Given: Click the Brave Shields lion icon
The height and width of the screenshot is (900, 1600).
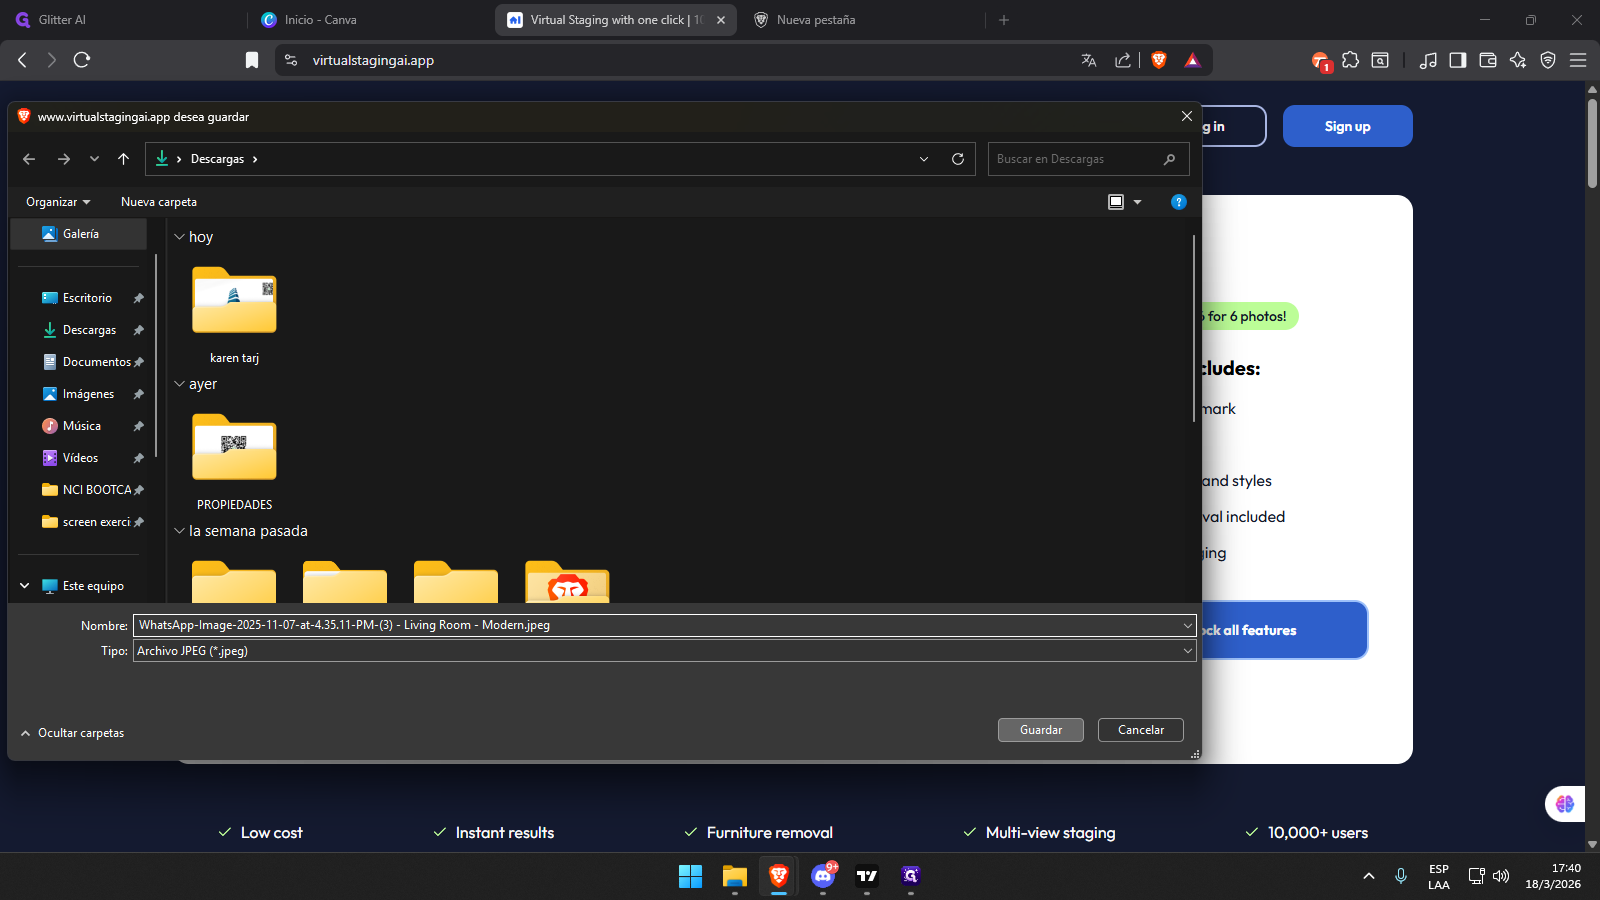Looking at the screenshot, I should tap(1159, 60).
